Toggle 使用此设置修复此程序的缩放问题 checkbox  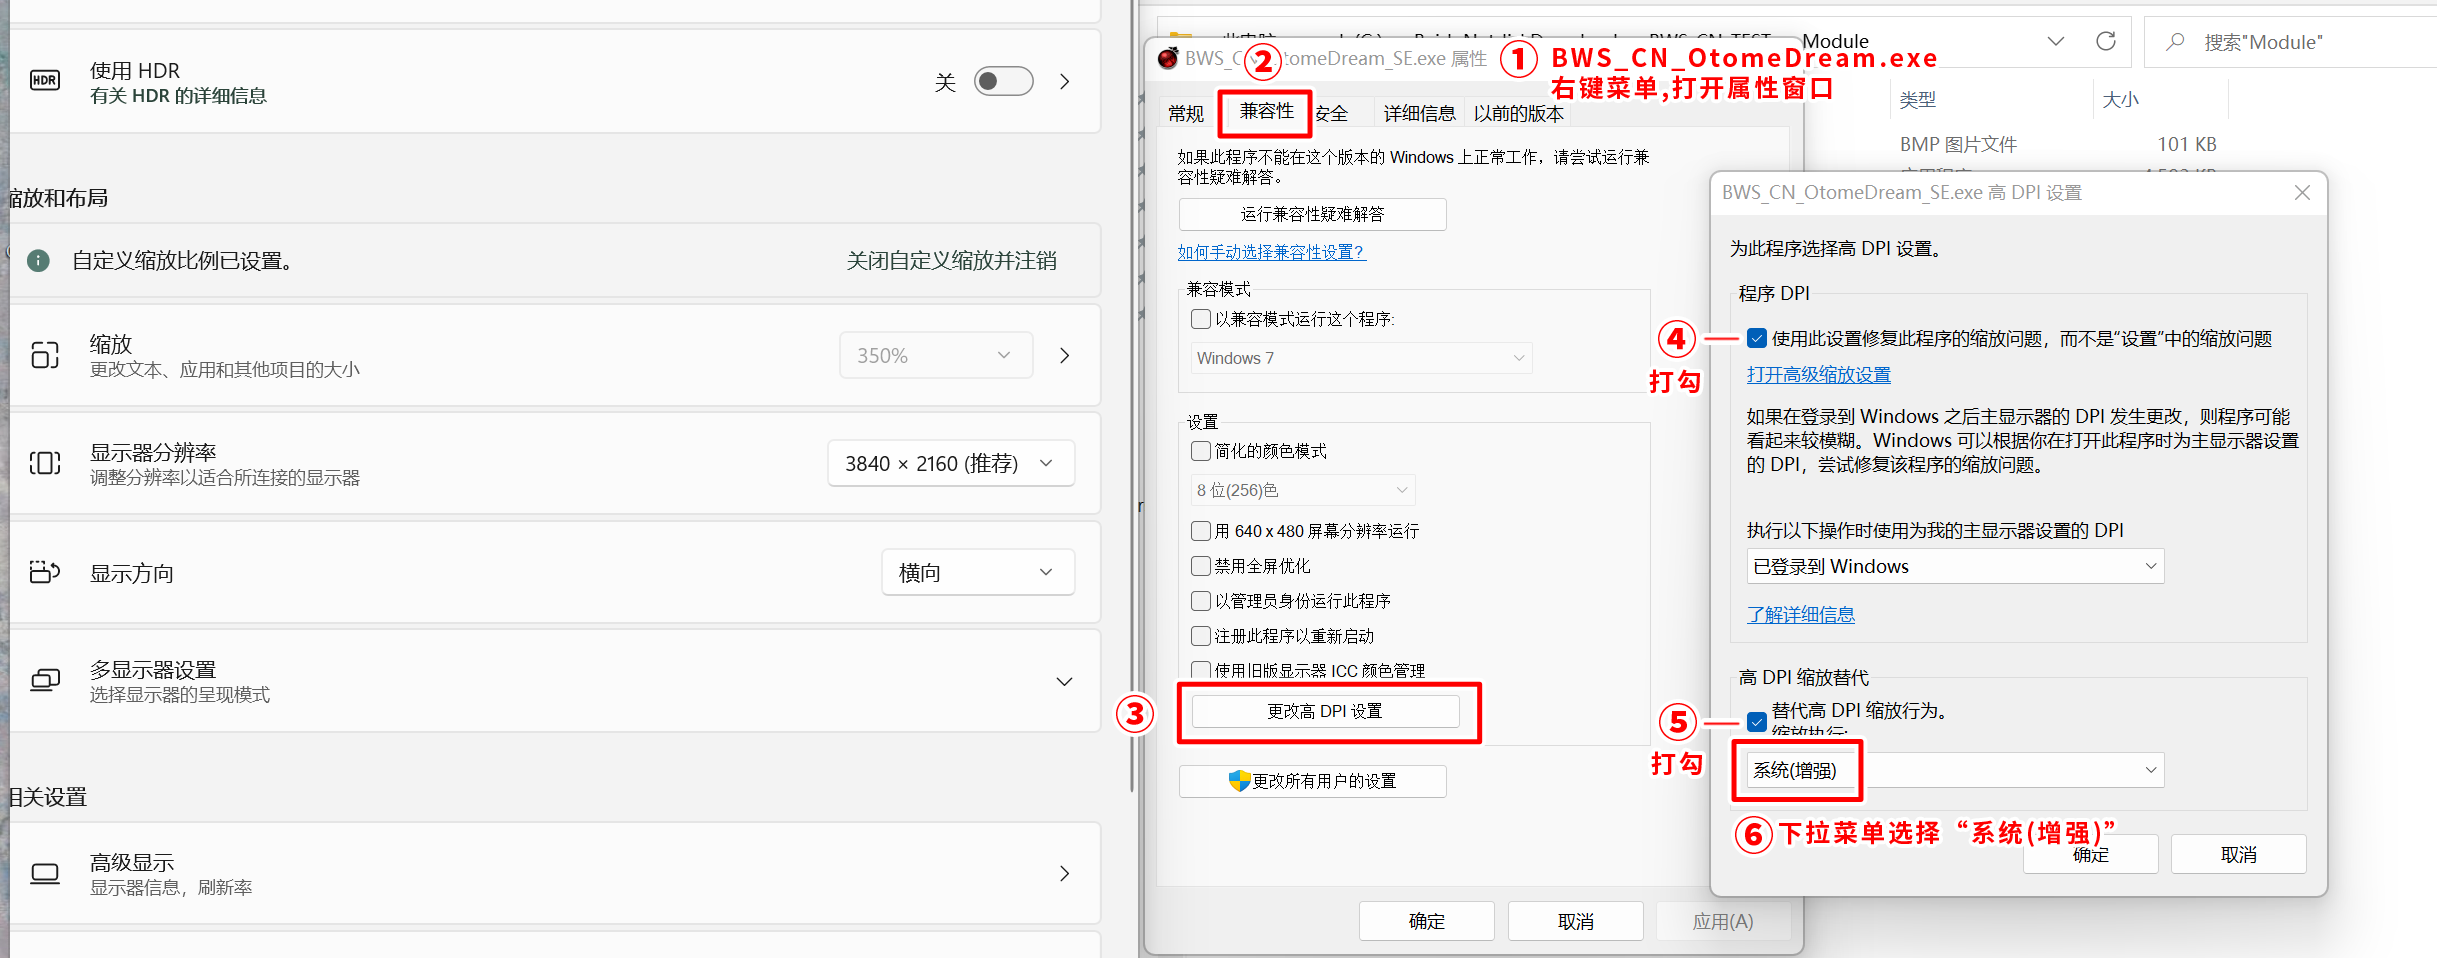pos(1757,339)
